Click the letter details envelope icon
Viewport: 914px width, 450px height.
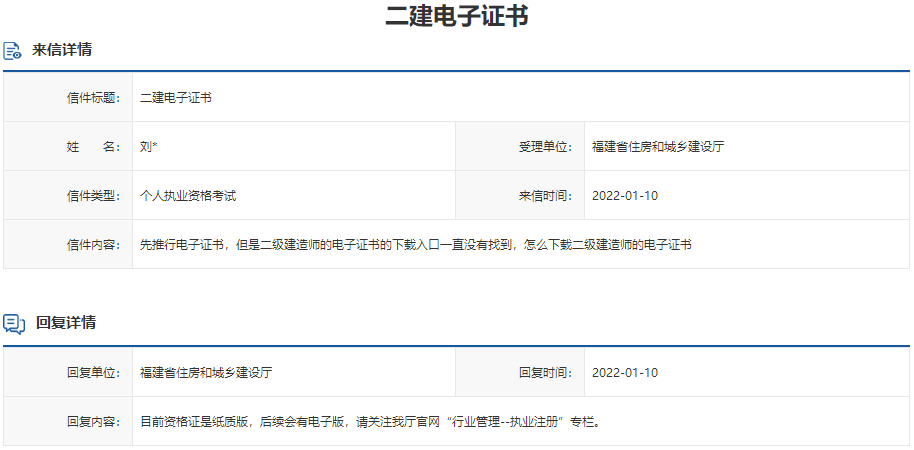(x=13, y=50)
